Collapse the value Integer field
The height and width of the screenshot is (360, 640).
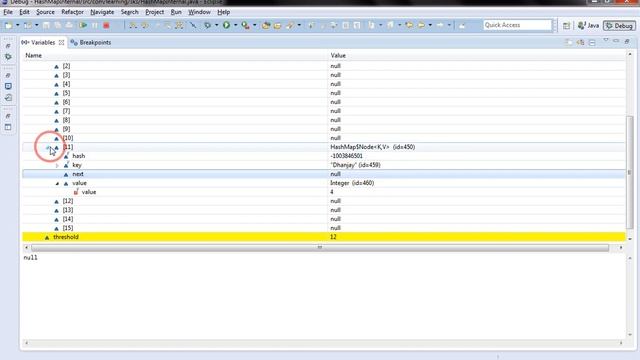57,183
